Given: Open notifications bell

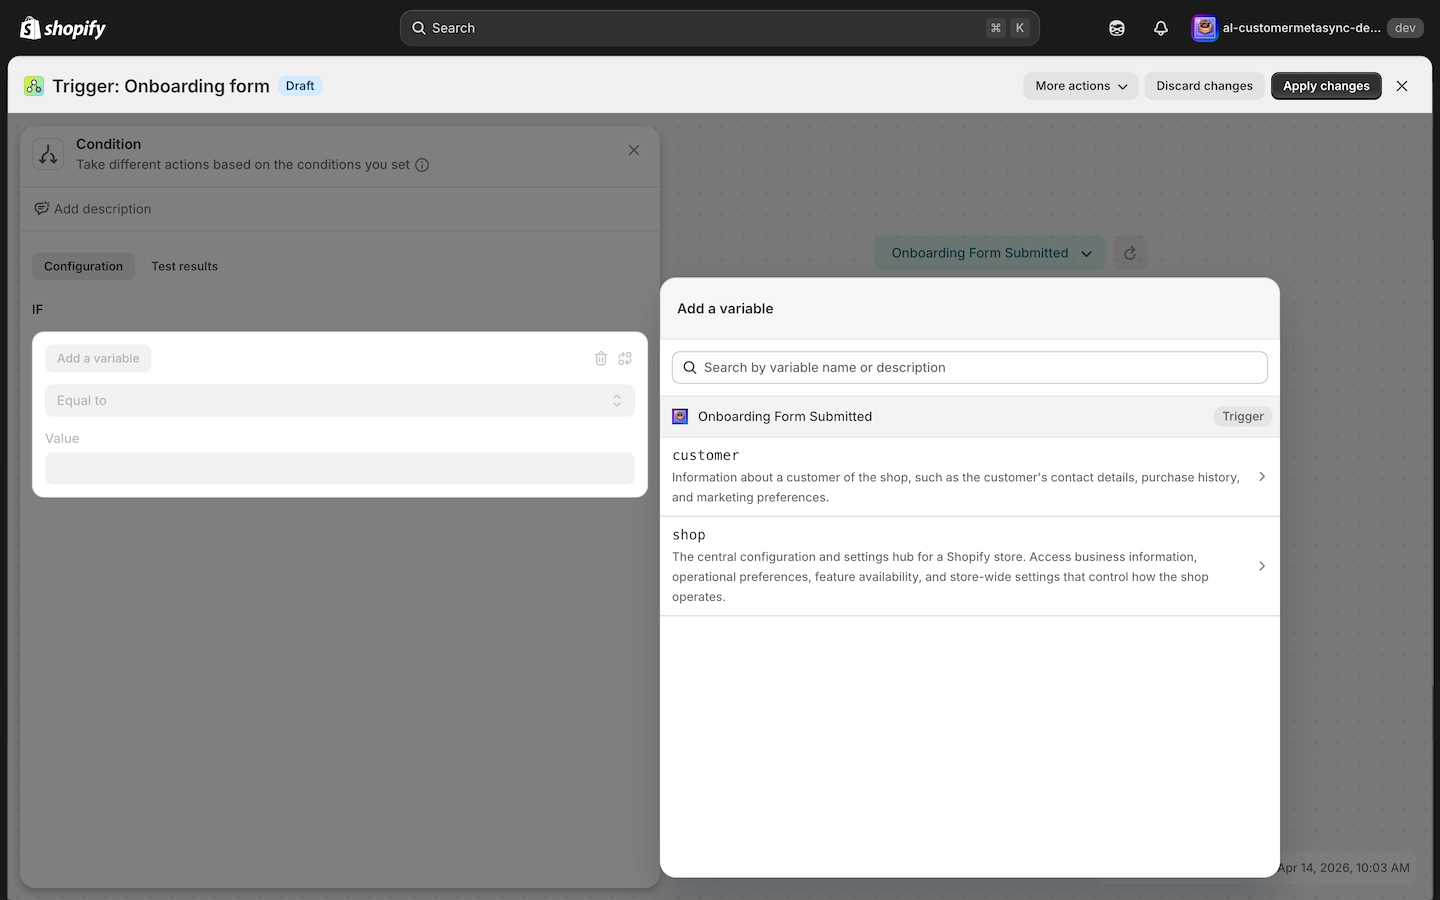Looking at the screenshot, I should [x=1161, y=28].
